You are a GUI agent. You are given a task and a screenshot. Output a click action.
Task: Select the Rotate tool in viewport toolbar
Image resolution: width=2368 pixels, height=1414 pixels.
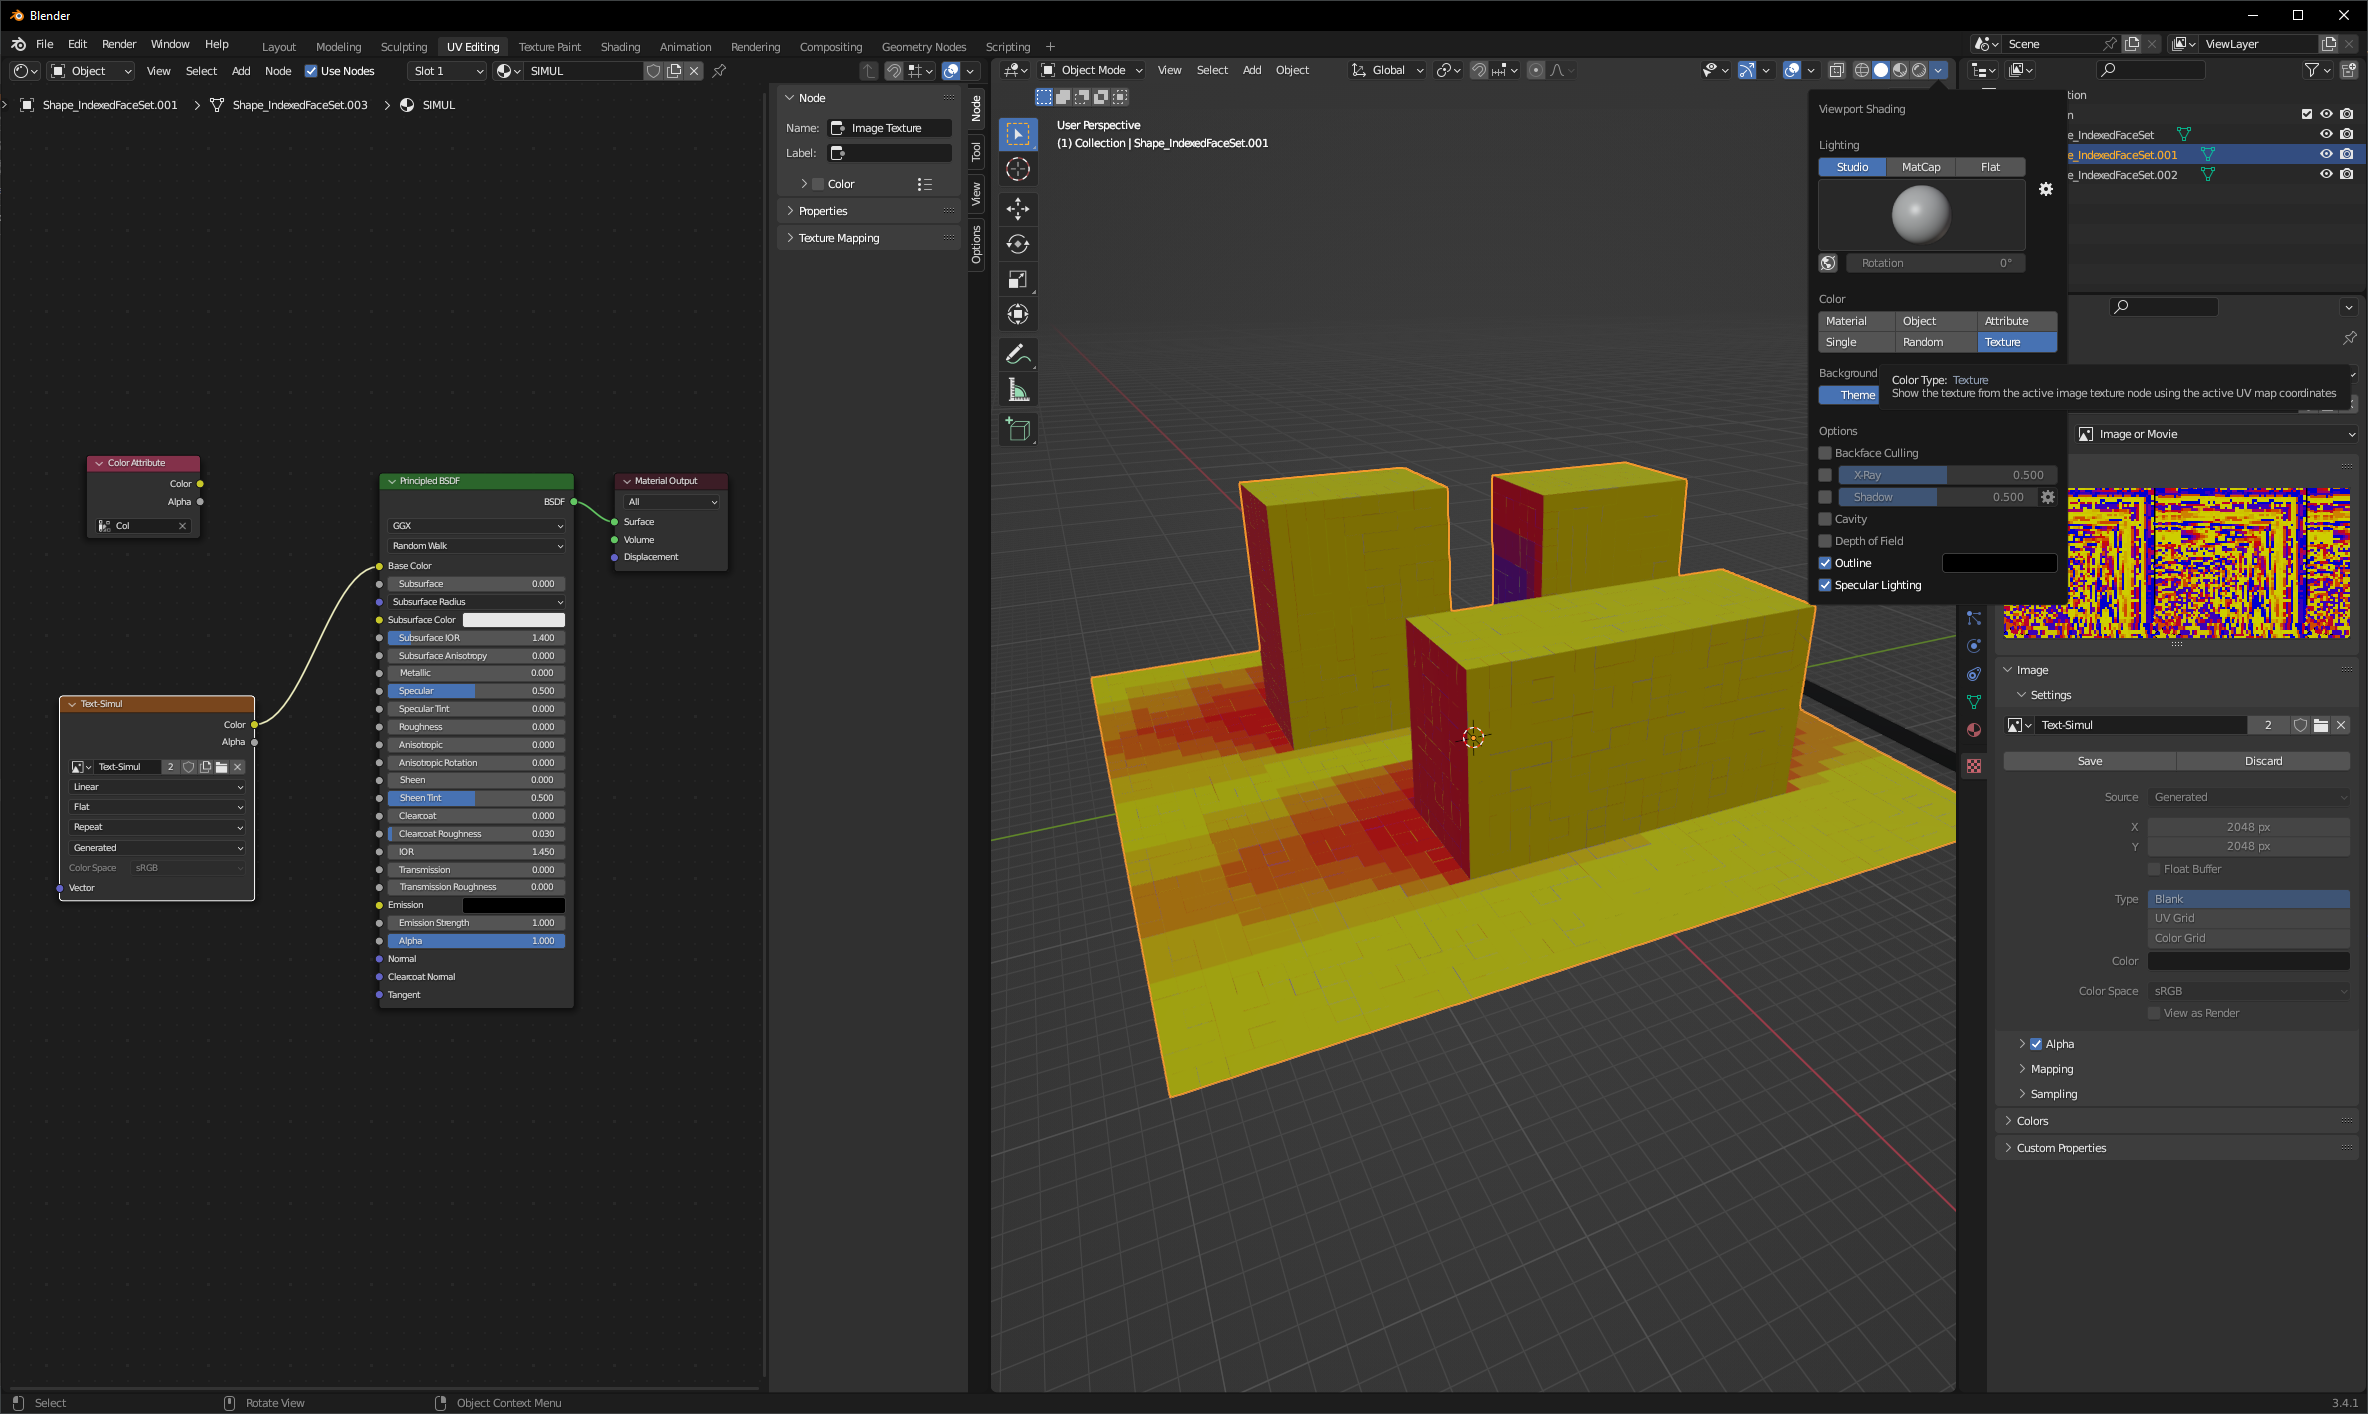click(1018, 244)
